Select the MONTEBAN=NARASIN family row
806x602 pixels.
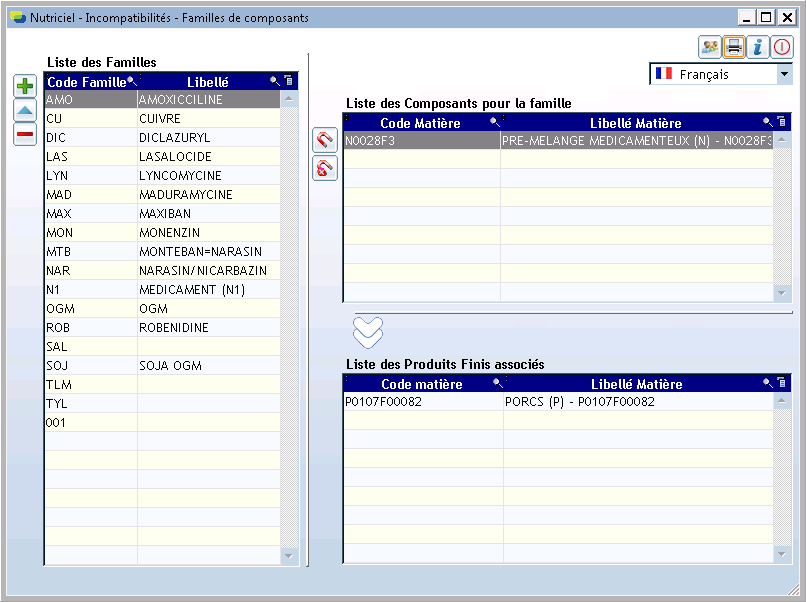(162, 251)
